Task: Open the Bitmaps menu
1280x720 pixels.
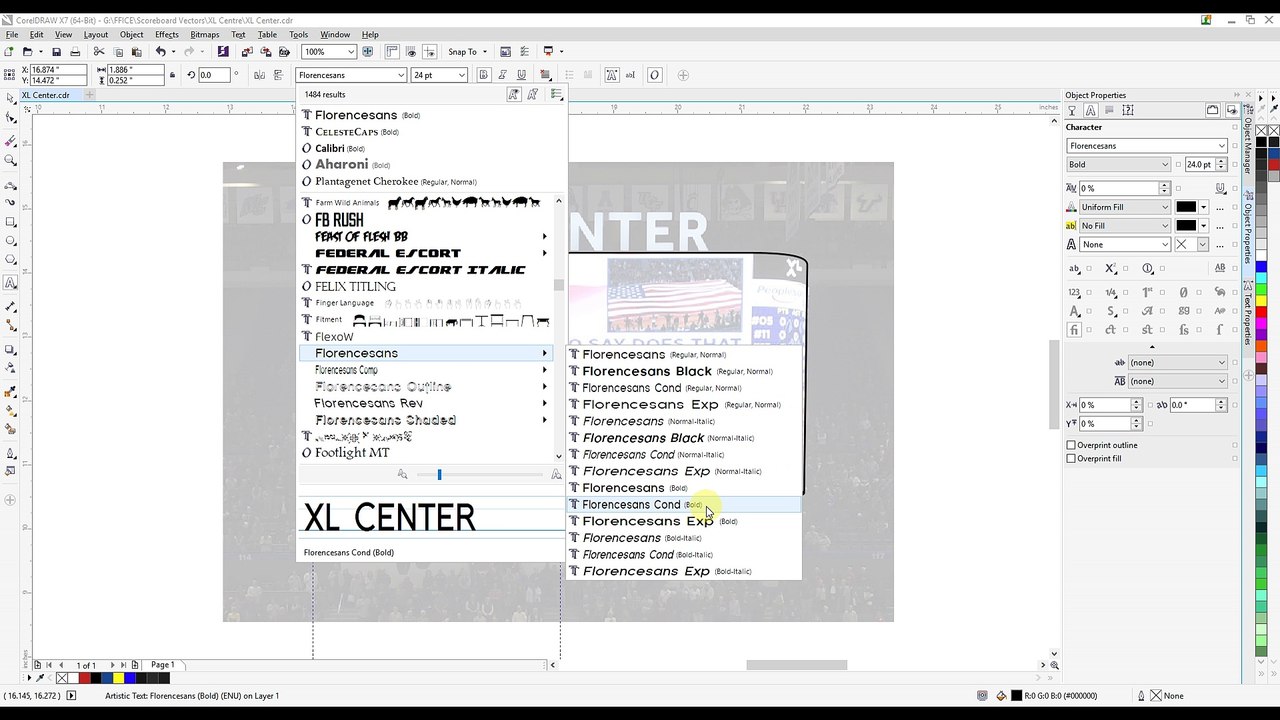Action: (x=205, y=35)
